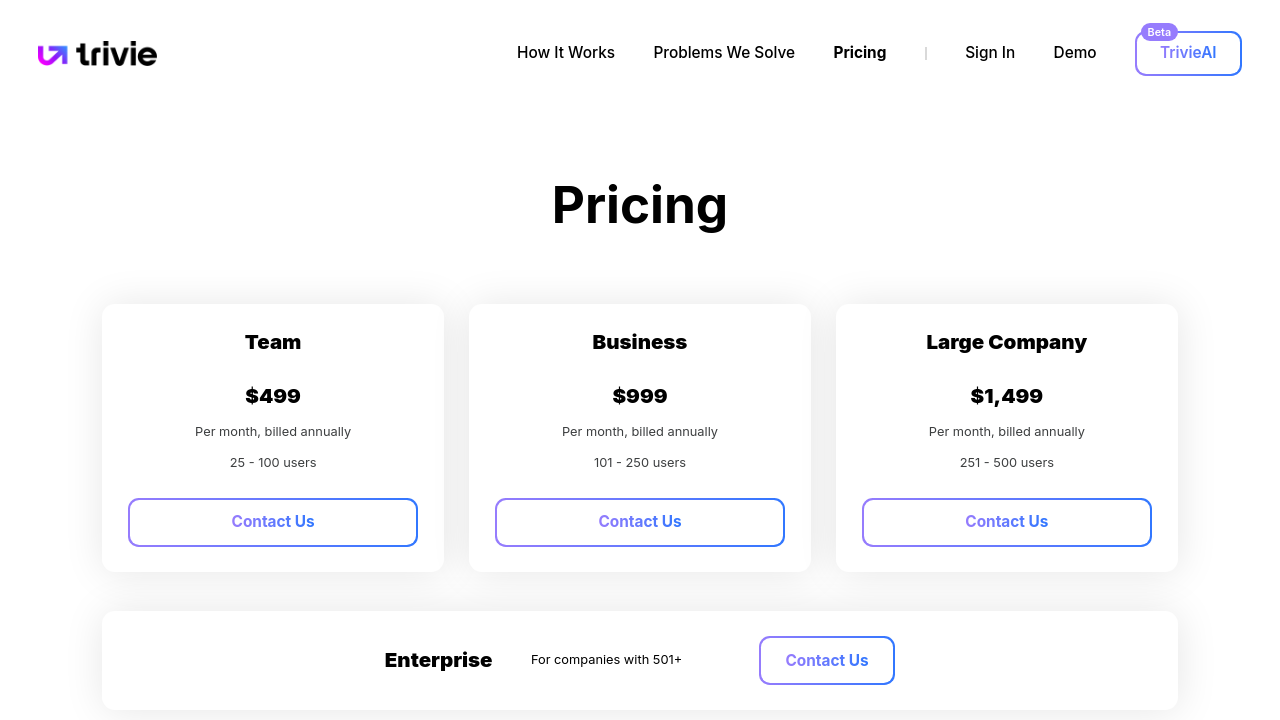Viewport: 1280px width, 720px height.
Task: Click the trivie wordmark in the header
Action: (x=117, y=54)
